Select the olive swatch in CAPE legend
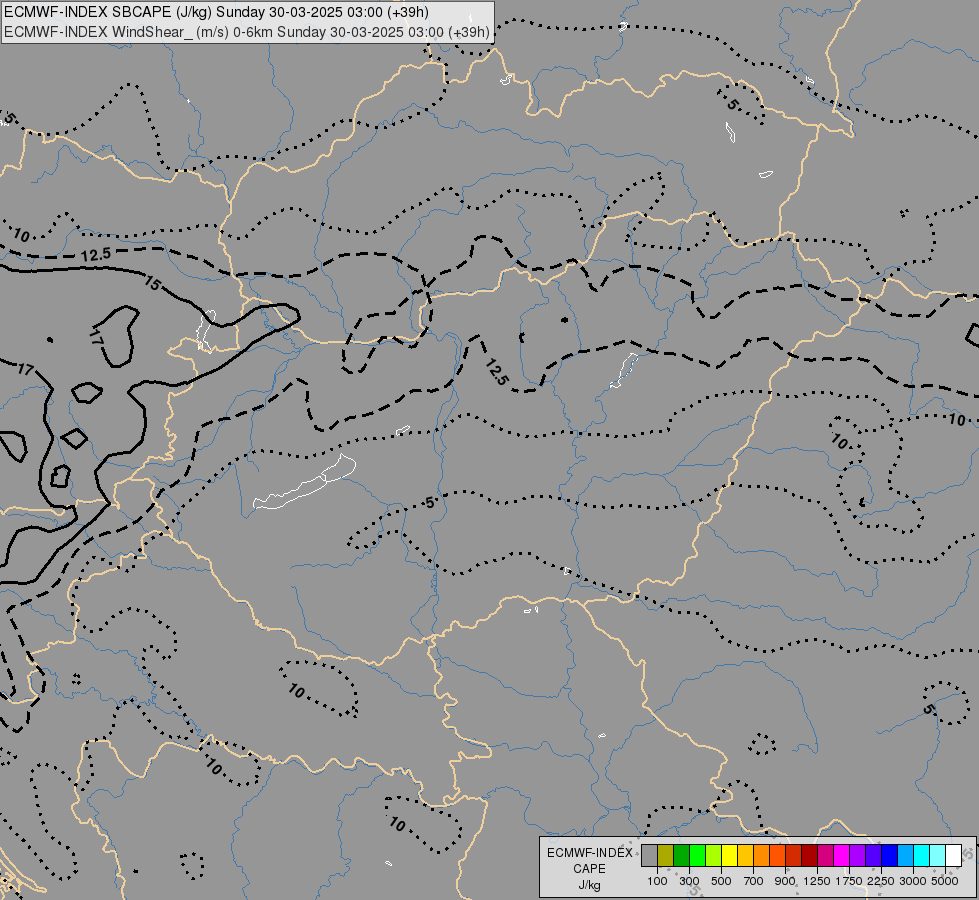 coord(666,855)
